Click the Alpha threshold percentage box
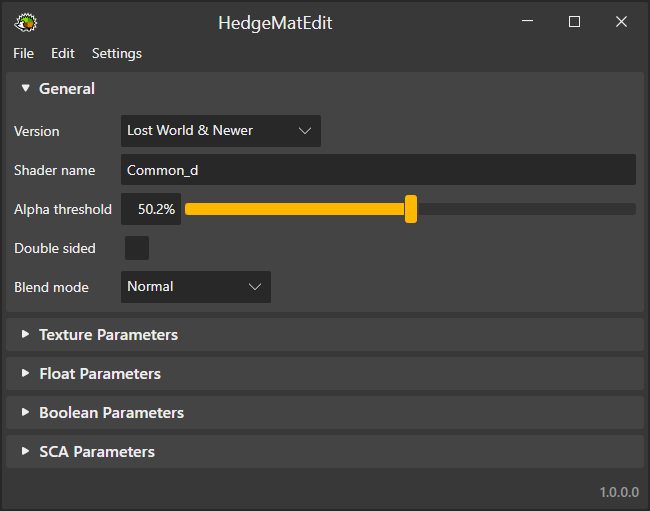Viewport: 650px width, 511px height. coord(151,209)
